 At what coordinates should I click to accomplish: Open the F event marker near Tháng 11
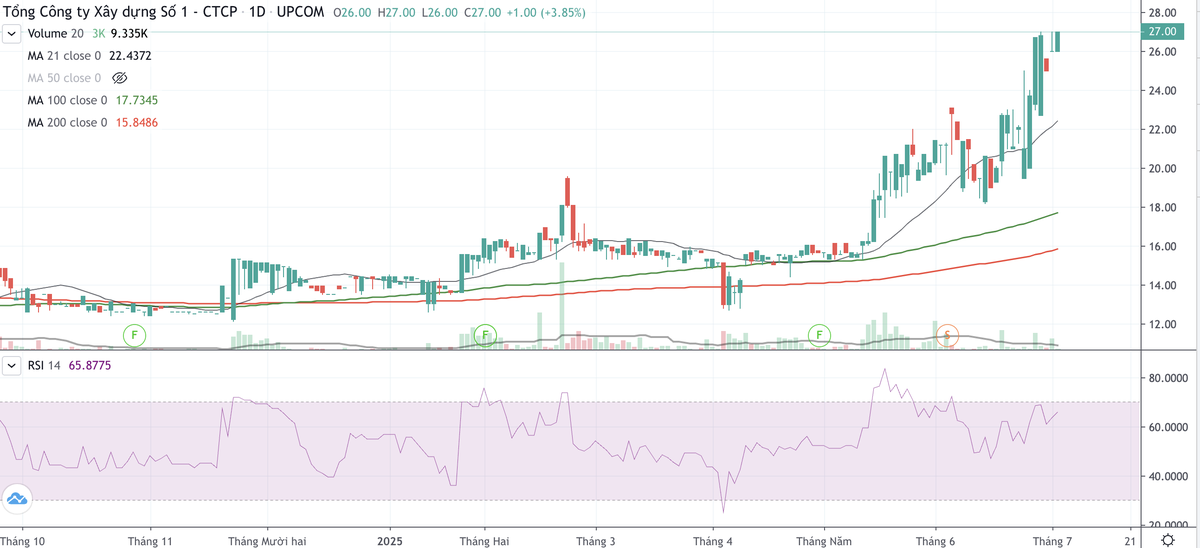[x=134, y=334]
